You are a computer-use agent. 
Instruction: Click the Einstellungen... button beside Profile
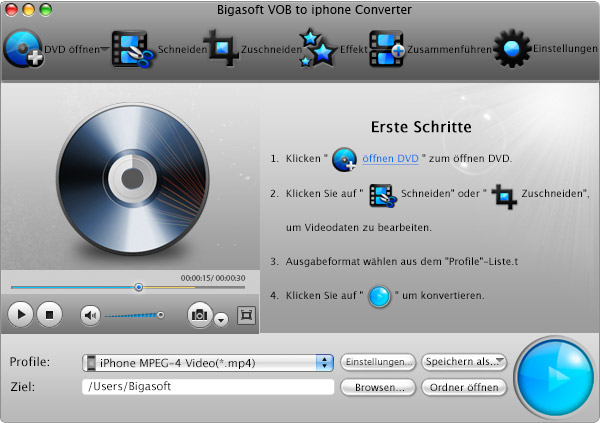point(378,362)
